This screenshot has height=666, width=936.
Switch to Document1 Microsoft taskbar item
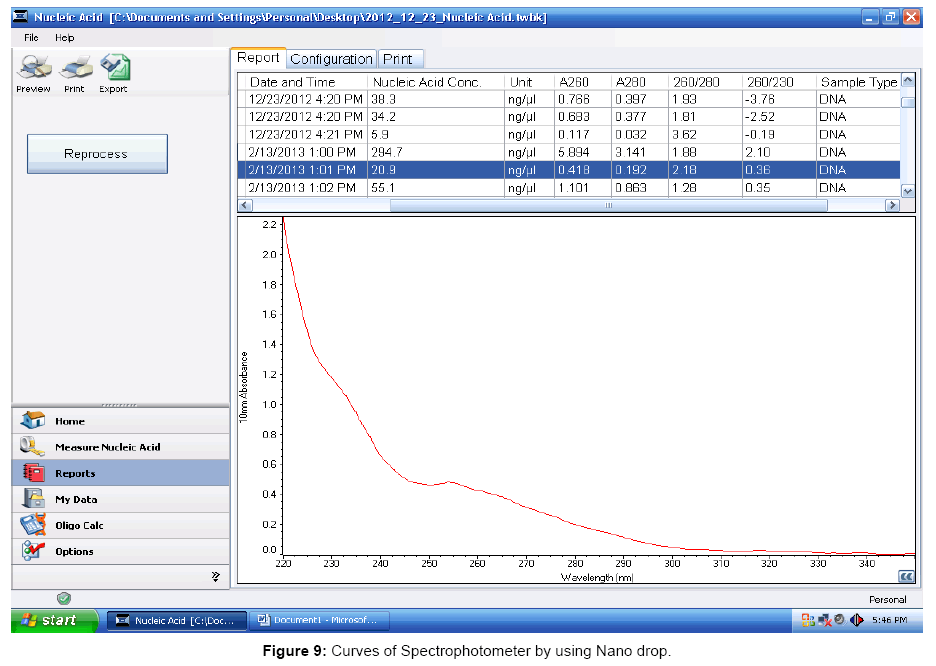(317, 621)
